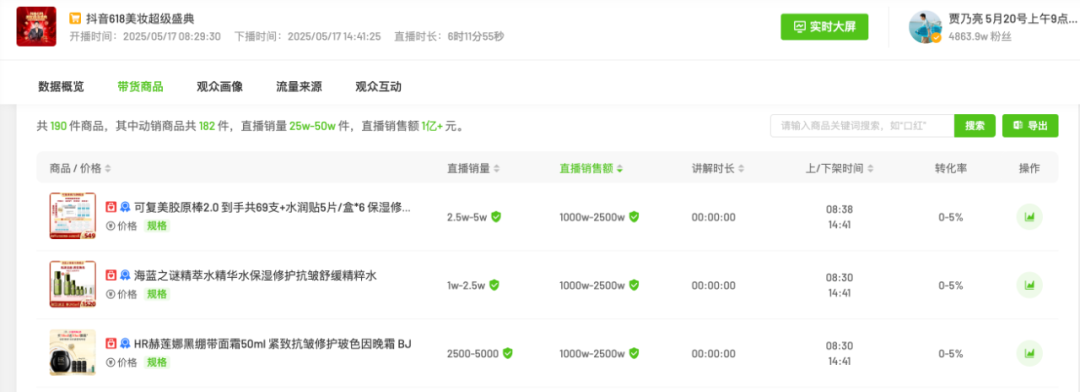
Task: Open 海蓝之谜精萃水 product title
Action: coord(255,275)
